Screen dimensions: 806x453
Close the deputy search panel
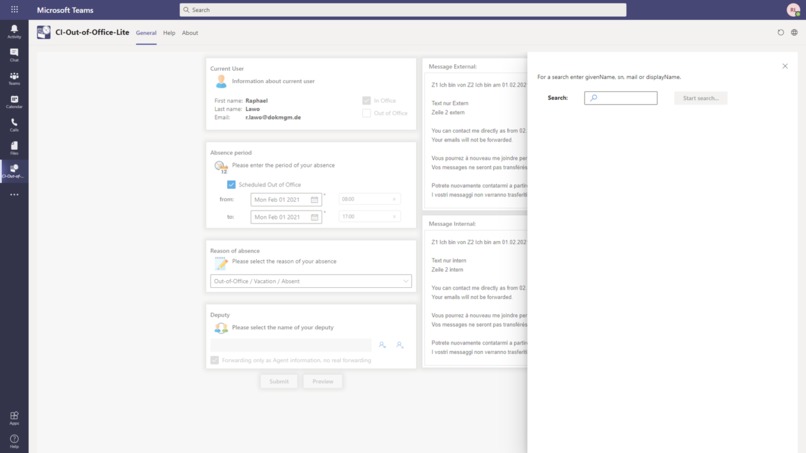pos(785,66)
